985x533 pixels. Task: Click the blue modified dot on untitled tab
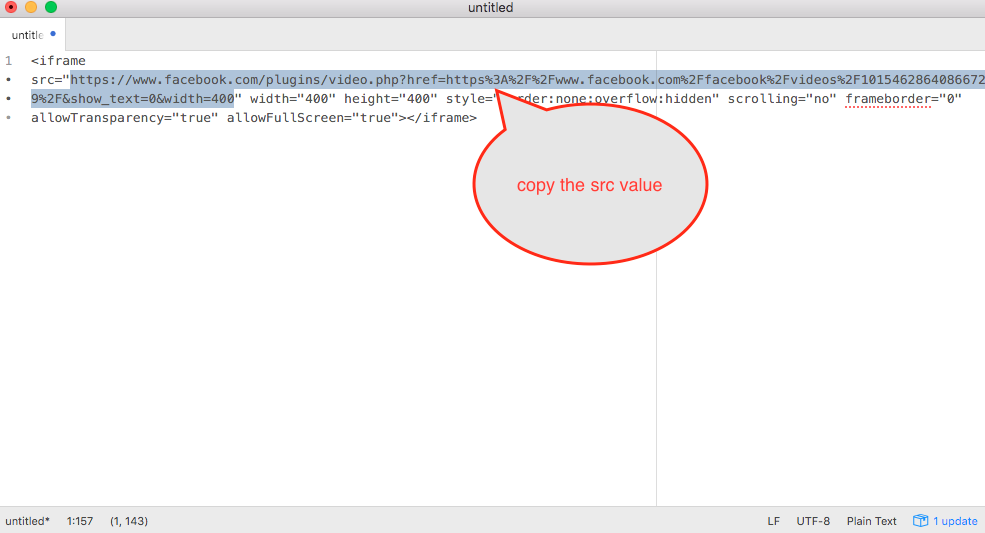coord(53,34)
